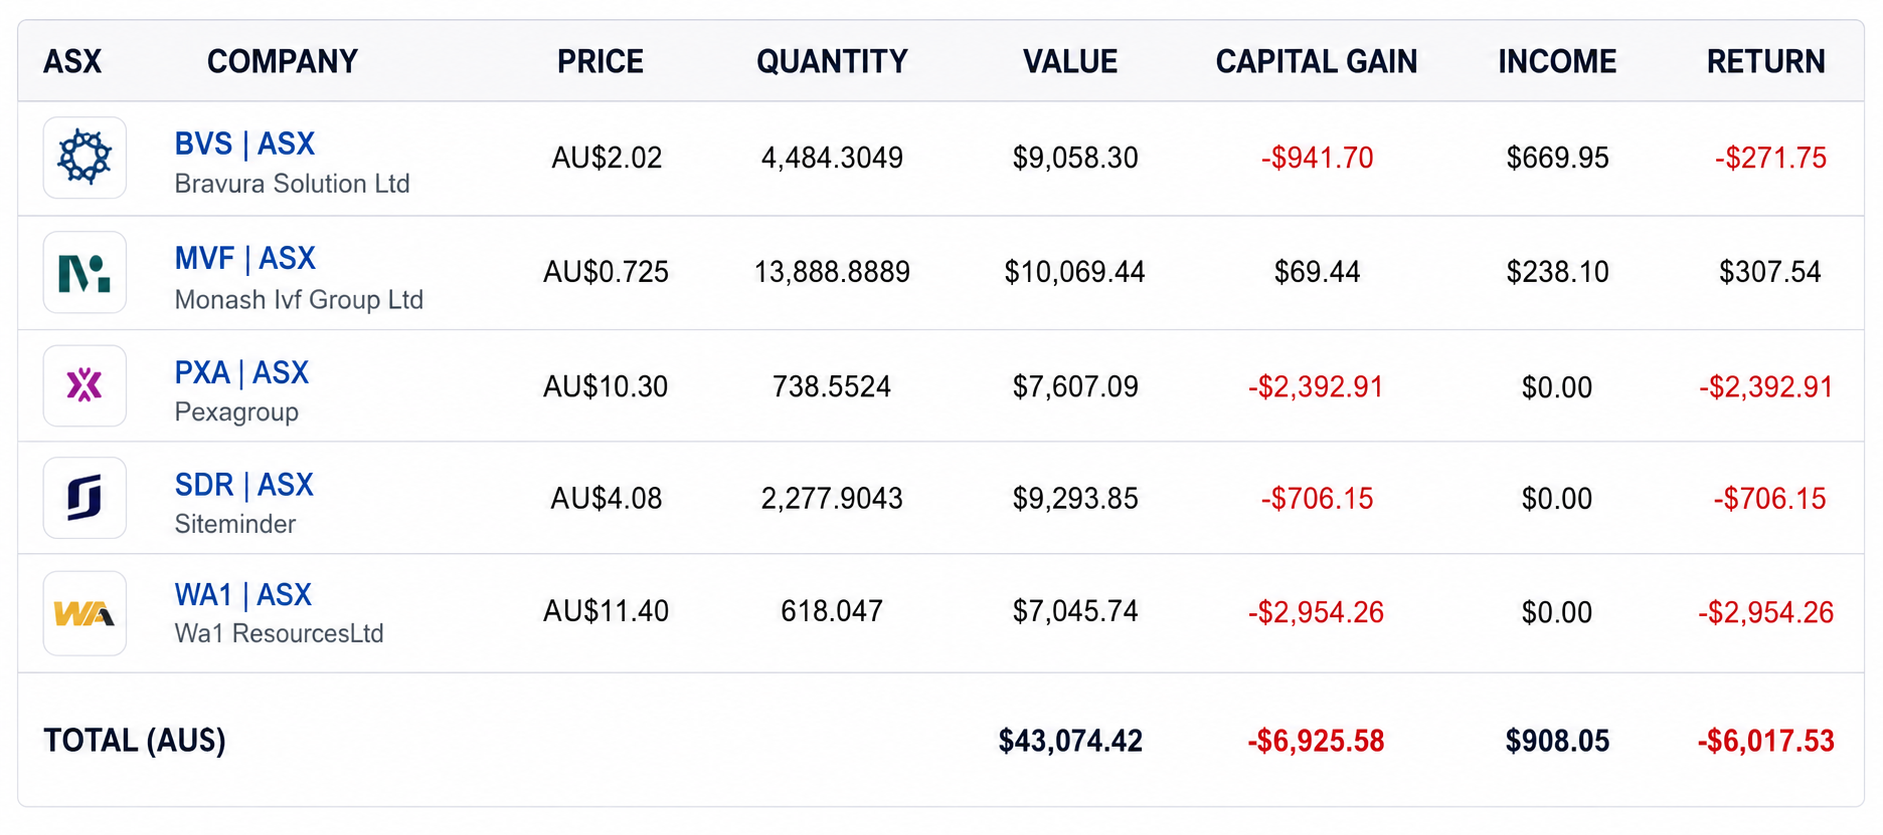This screenshot has width=1883, height=835.
Task: Click the -$2,954.26 capital gain for WA1
Action: pos(1316,612)
